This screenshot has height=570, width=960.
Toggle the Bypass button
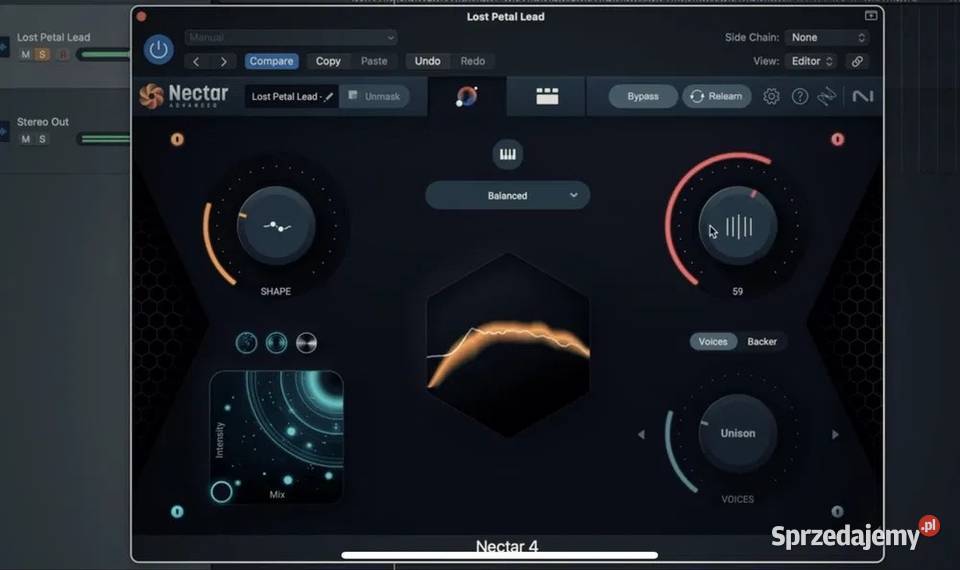coord(643,96)
